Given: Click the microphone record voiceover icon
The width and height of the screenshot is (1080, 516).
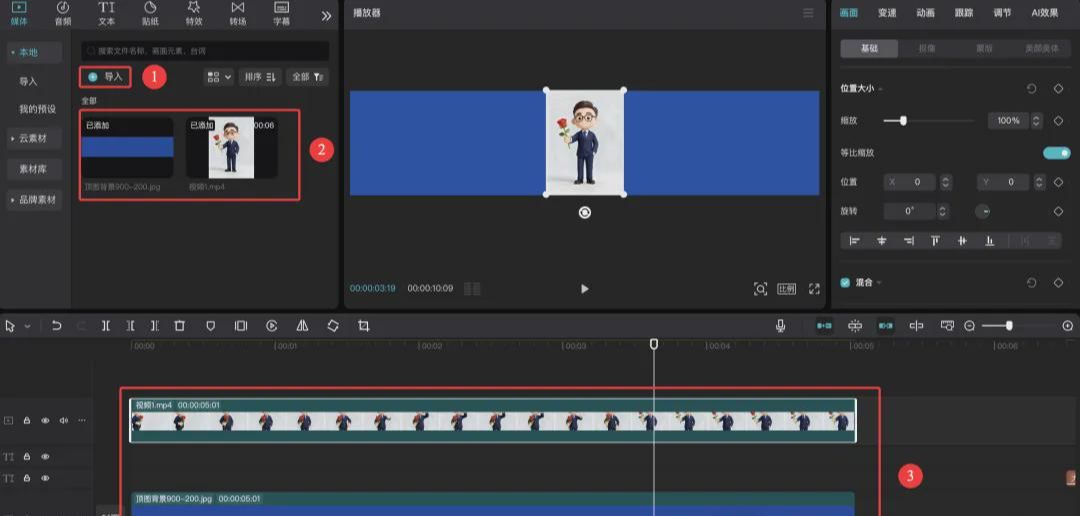Looking at the screenshot, I should click(x=780, y=326).
